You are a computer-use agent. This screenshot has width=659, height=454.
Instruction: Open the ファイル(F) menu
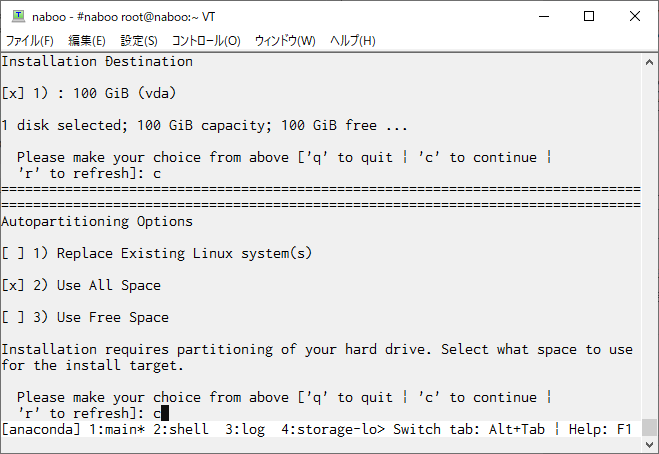click(29, 41)
